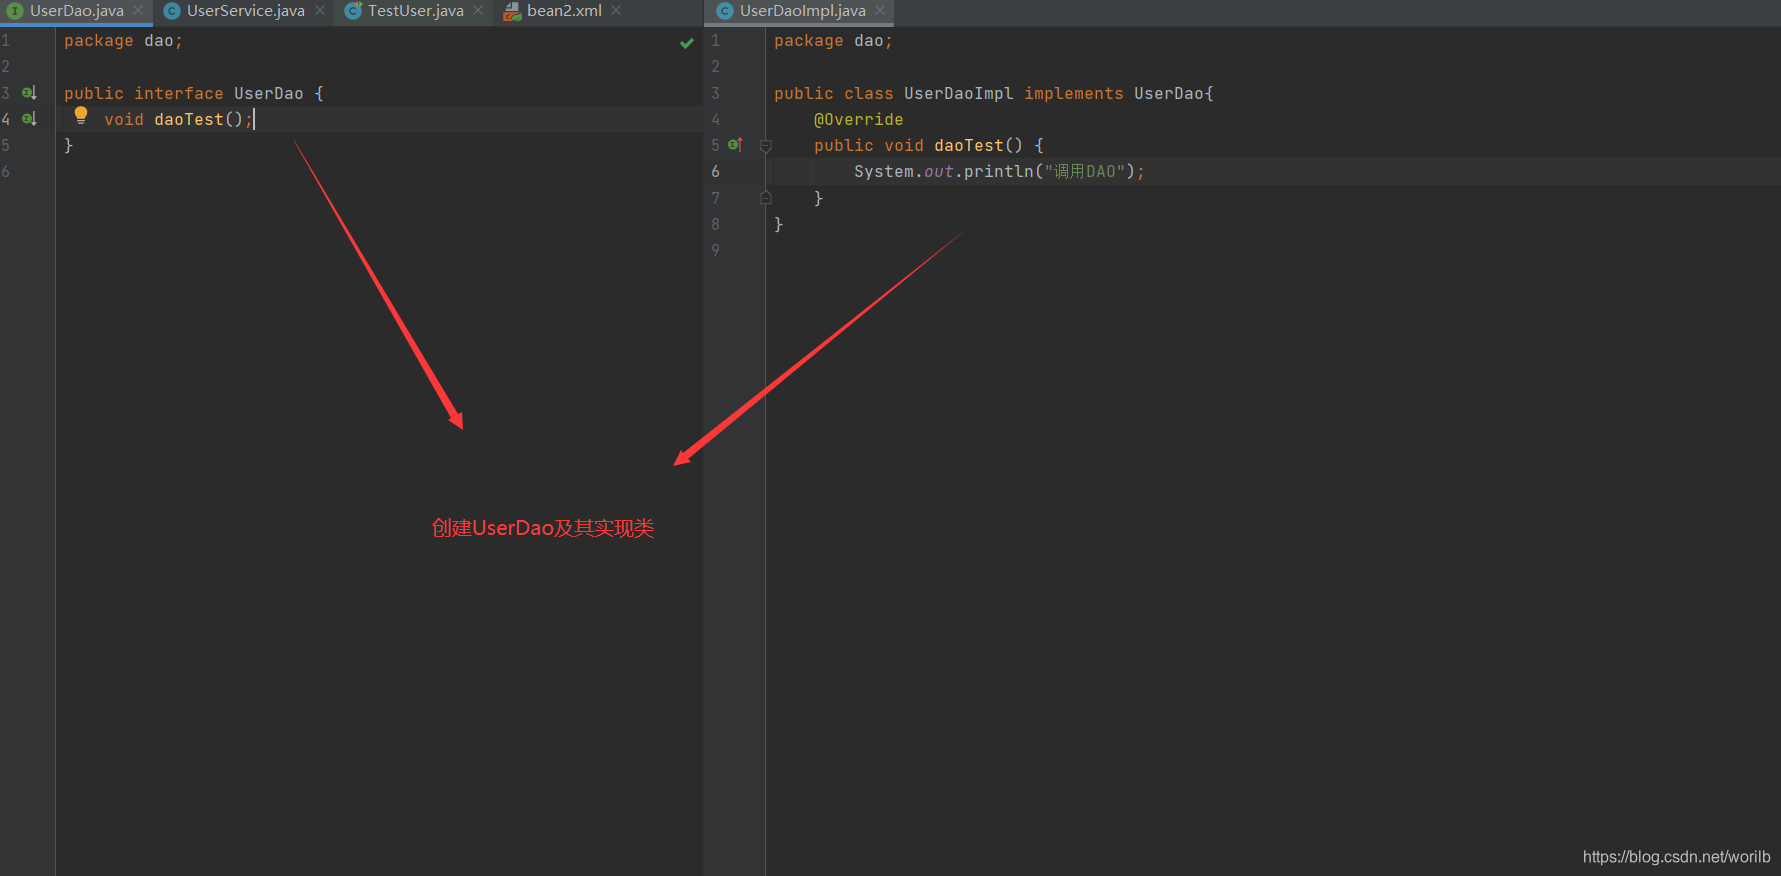This screenshot has height=876, width=1781.
Task: Click the interface icon on UserDao.java tab
Action: pyautogui.click(x=15, y=11)
